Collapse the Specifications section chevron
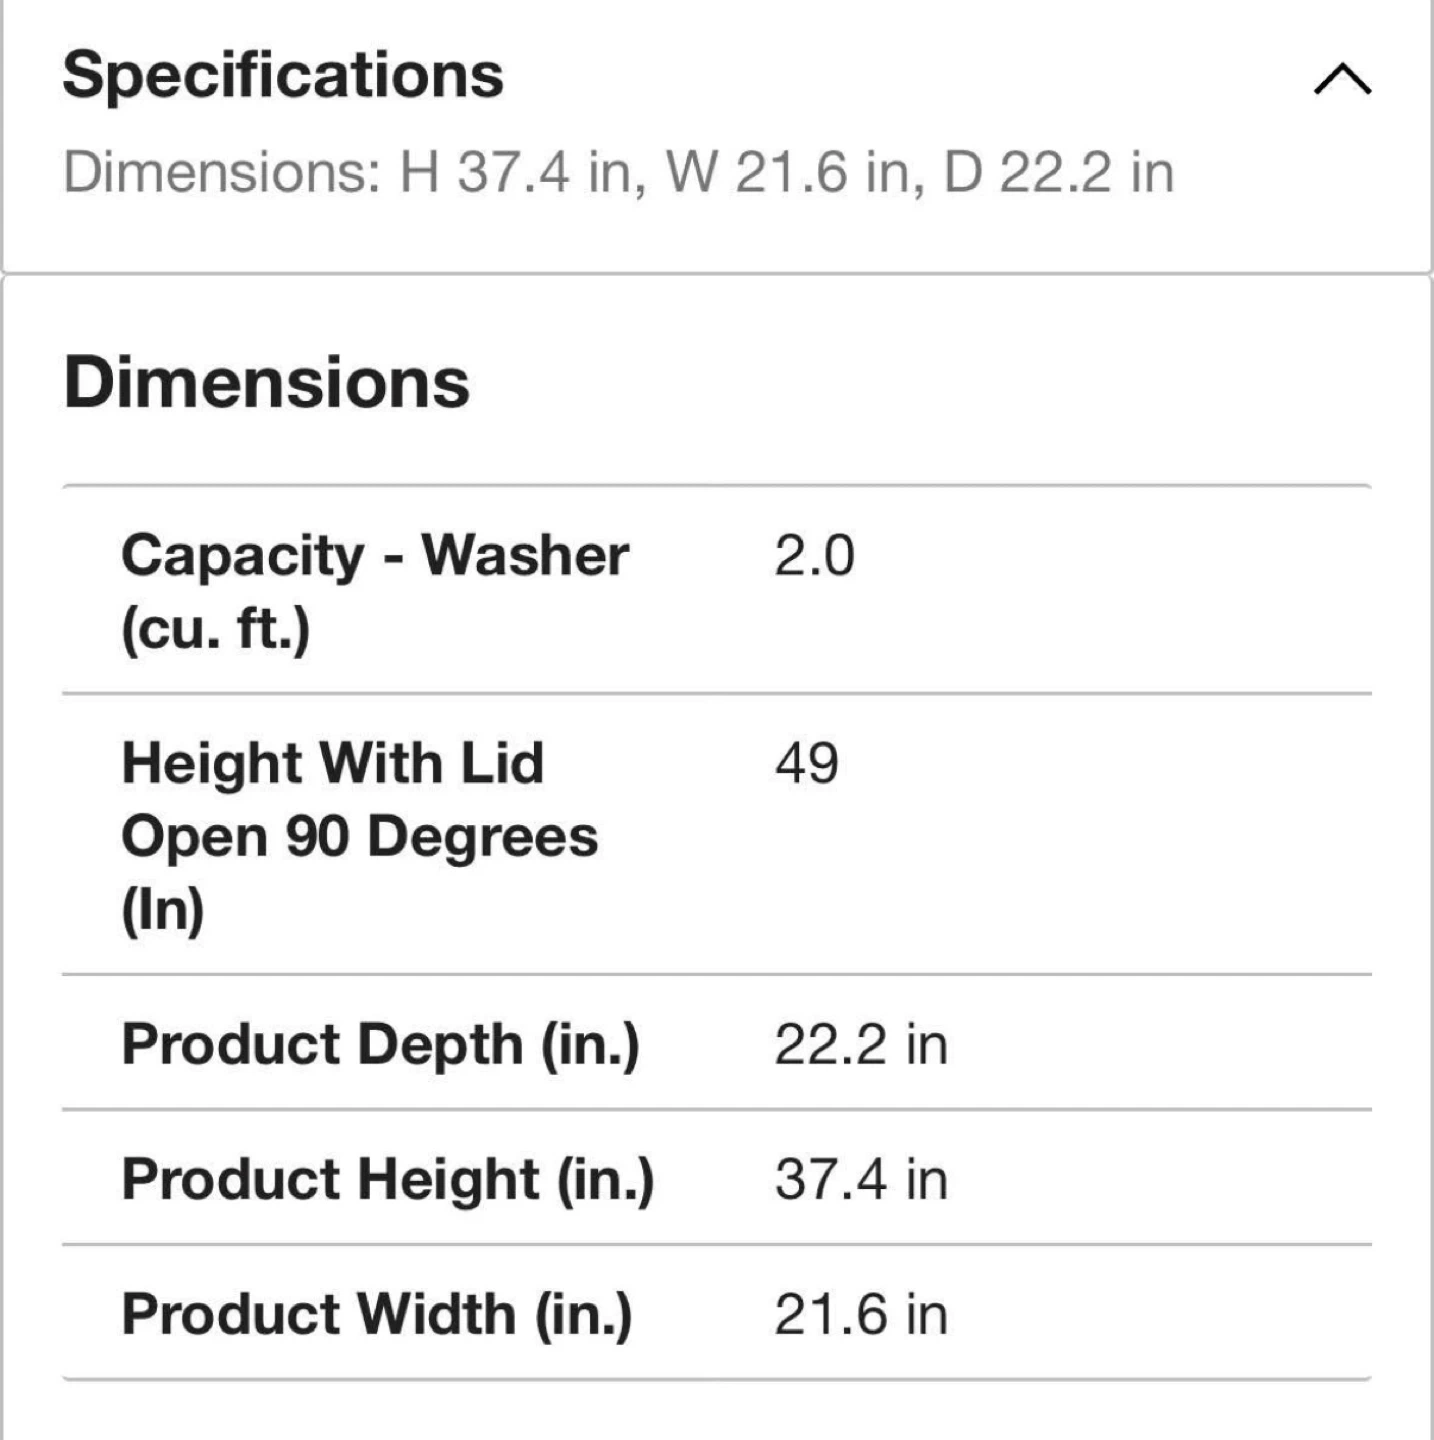This screenshot has height=1440, width=1434. [x=1342, y=78]
